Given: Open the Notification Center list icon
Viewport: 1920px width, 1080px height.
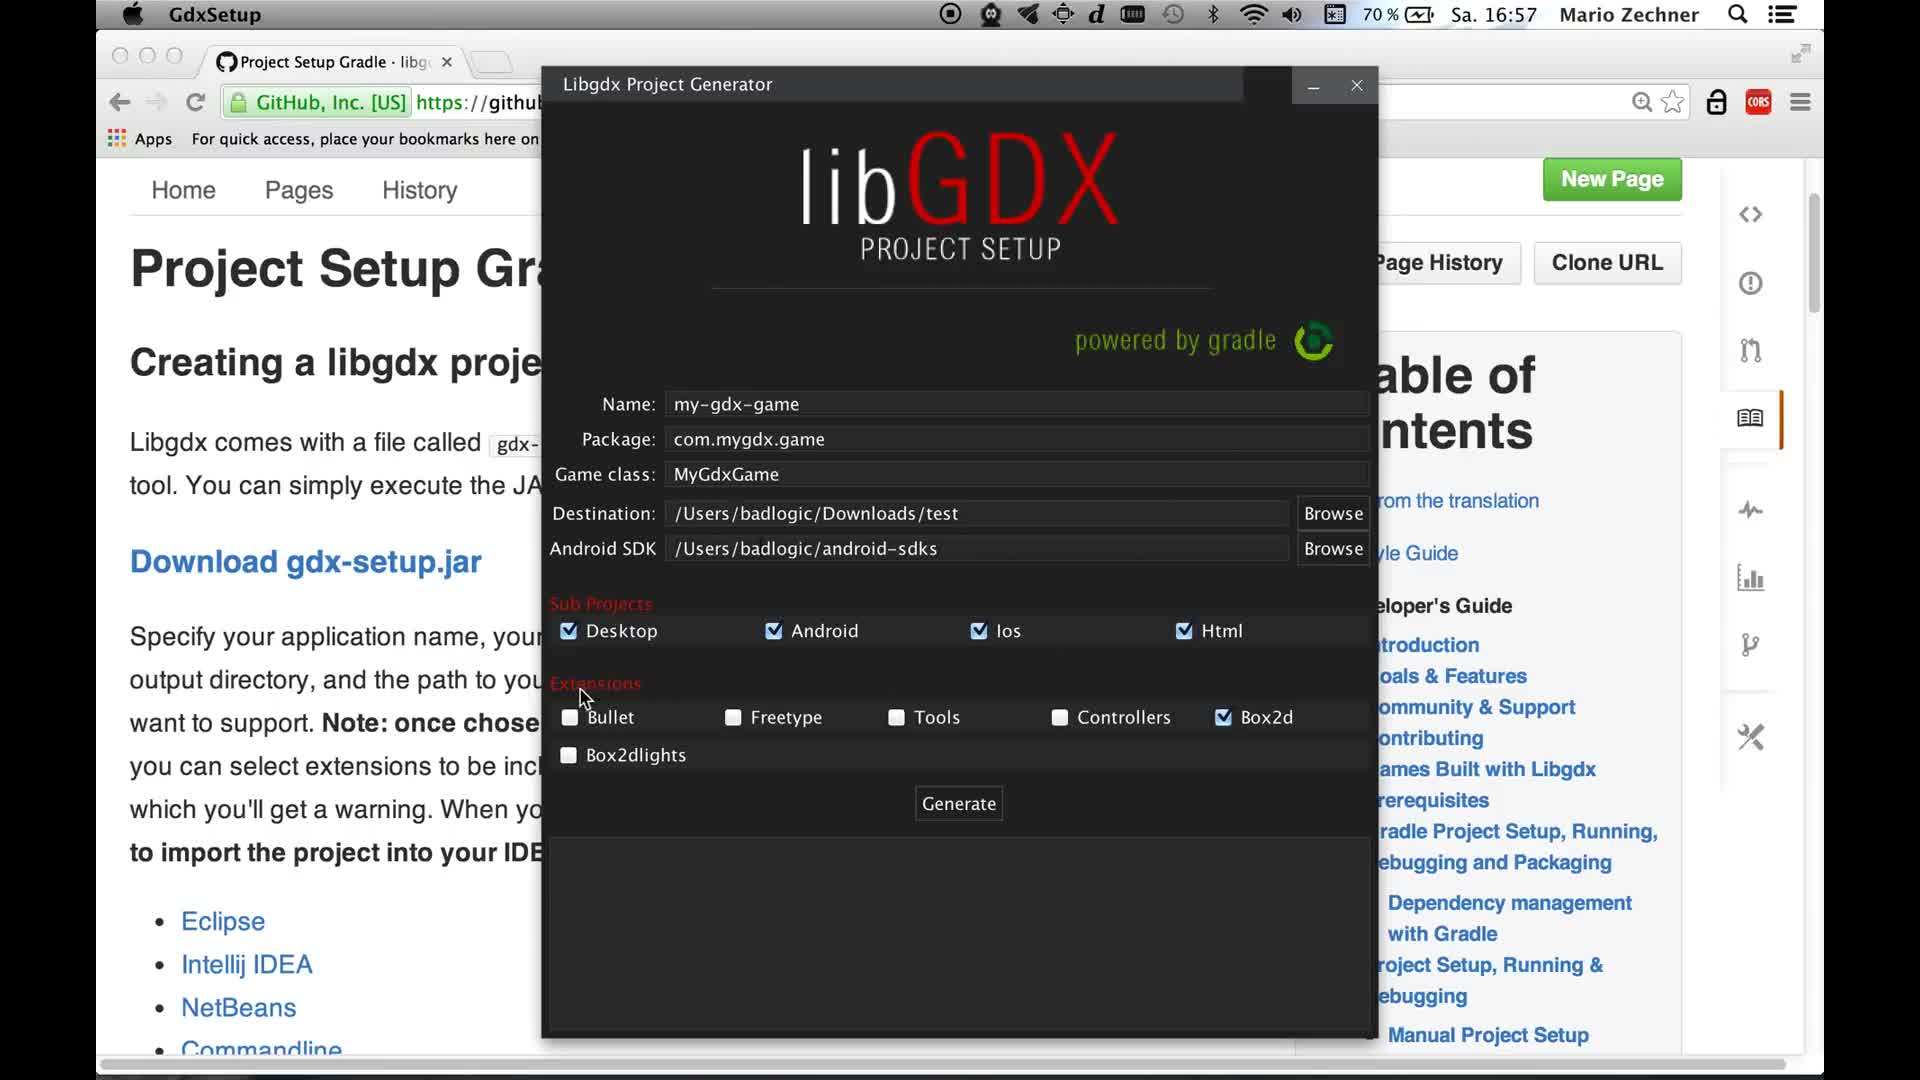Looking at the screenshot, I should [1782, 14].
